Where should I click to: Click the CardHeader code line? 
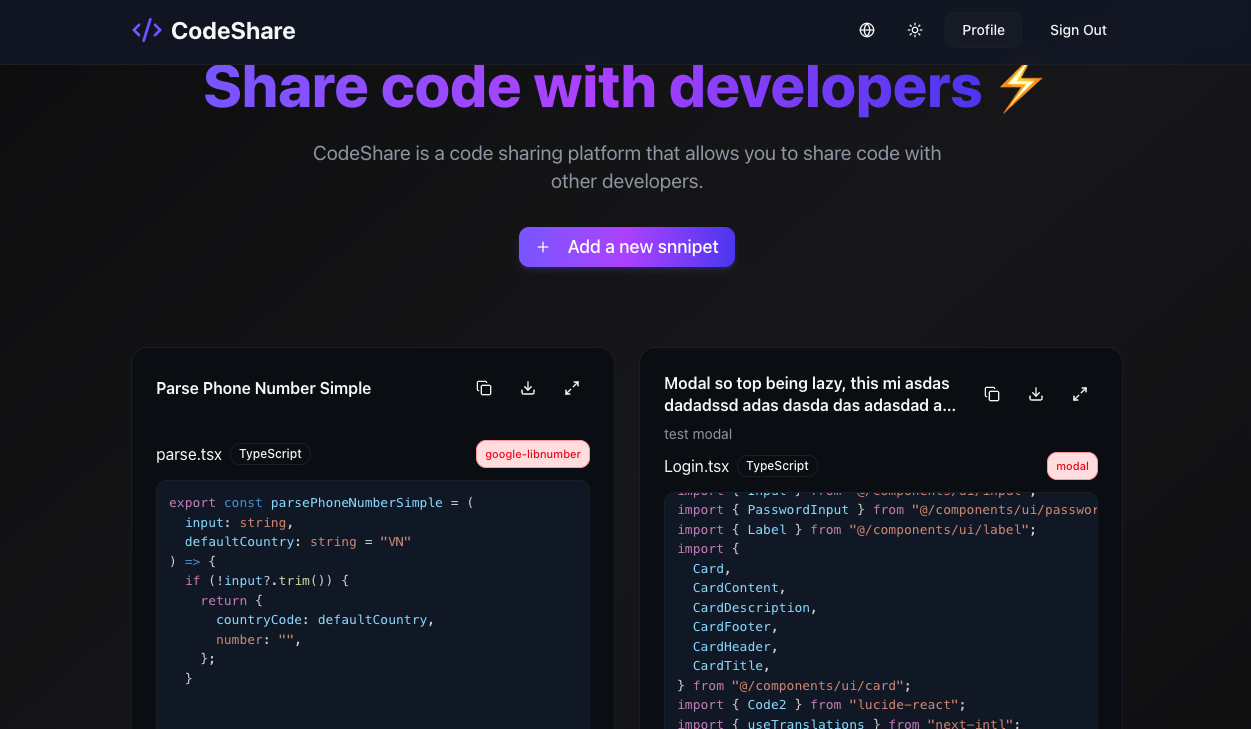pos(735,647)
